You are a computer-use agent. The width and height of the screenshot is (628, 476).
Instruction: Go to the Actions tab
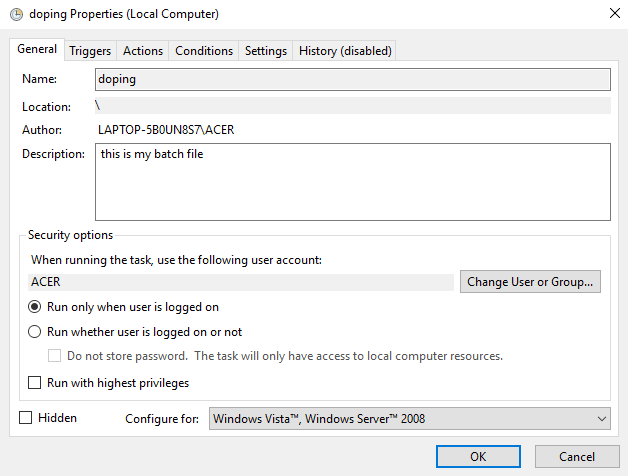tap(142, 51)
